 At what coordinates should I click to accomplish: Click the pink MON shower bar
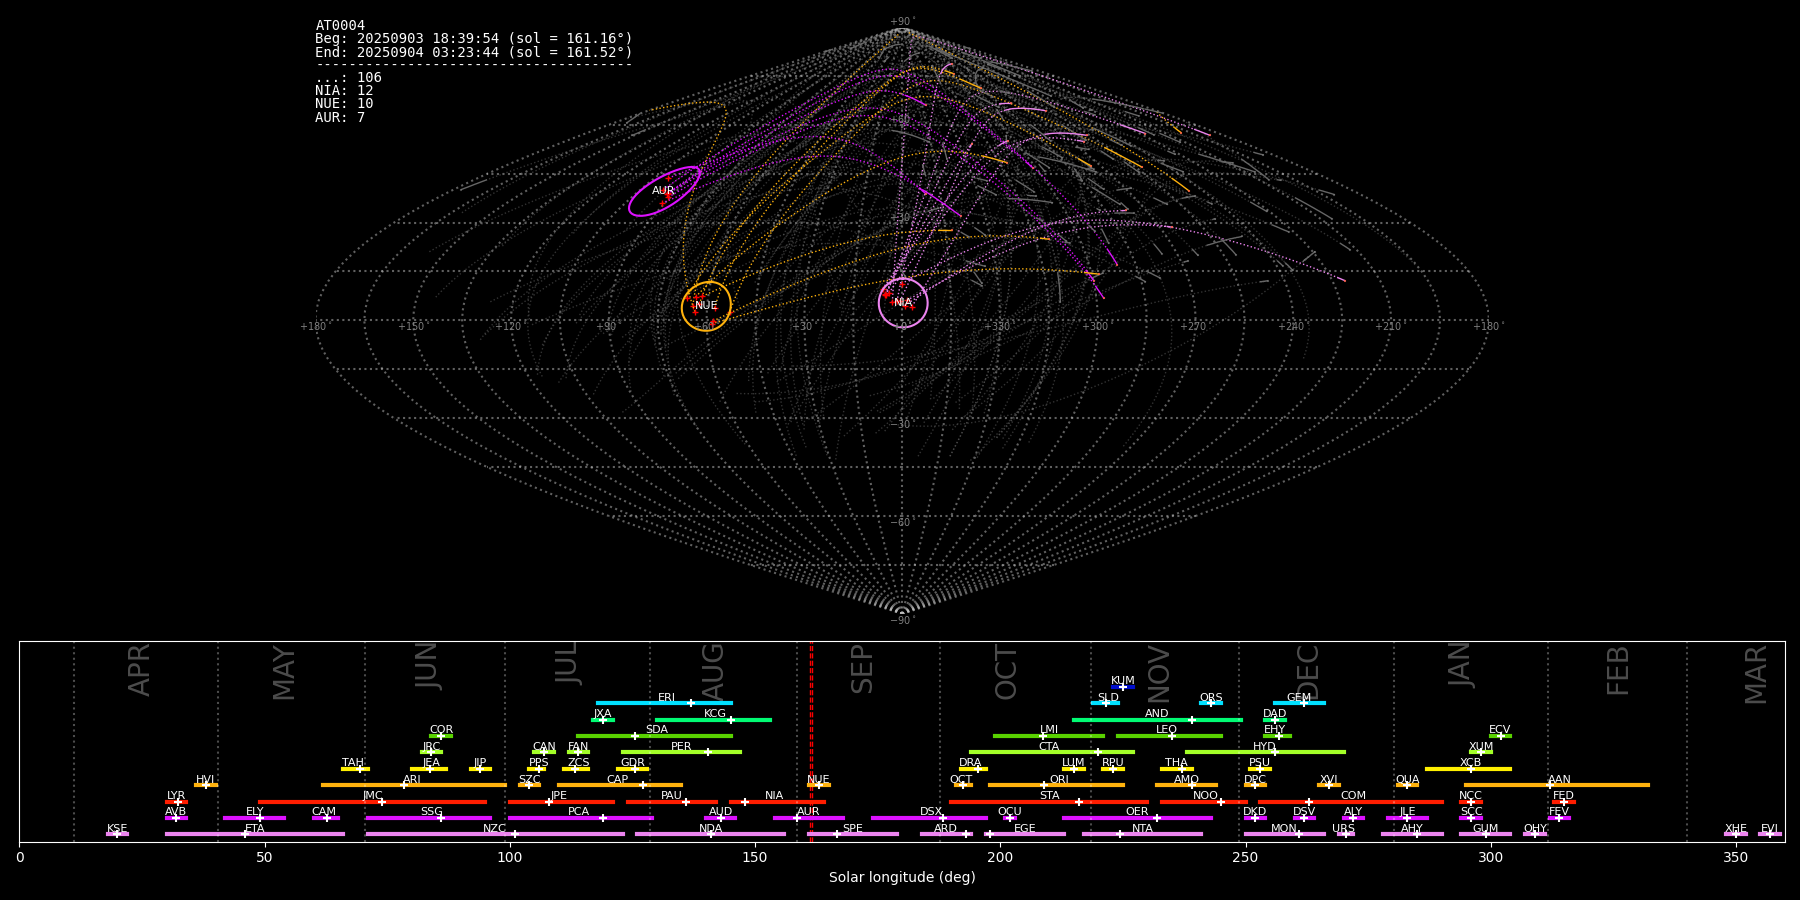click(x=1285, y=834)
